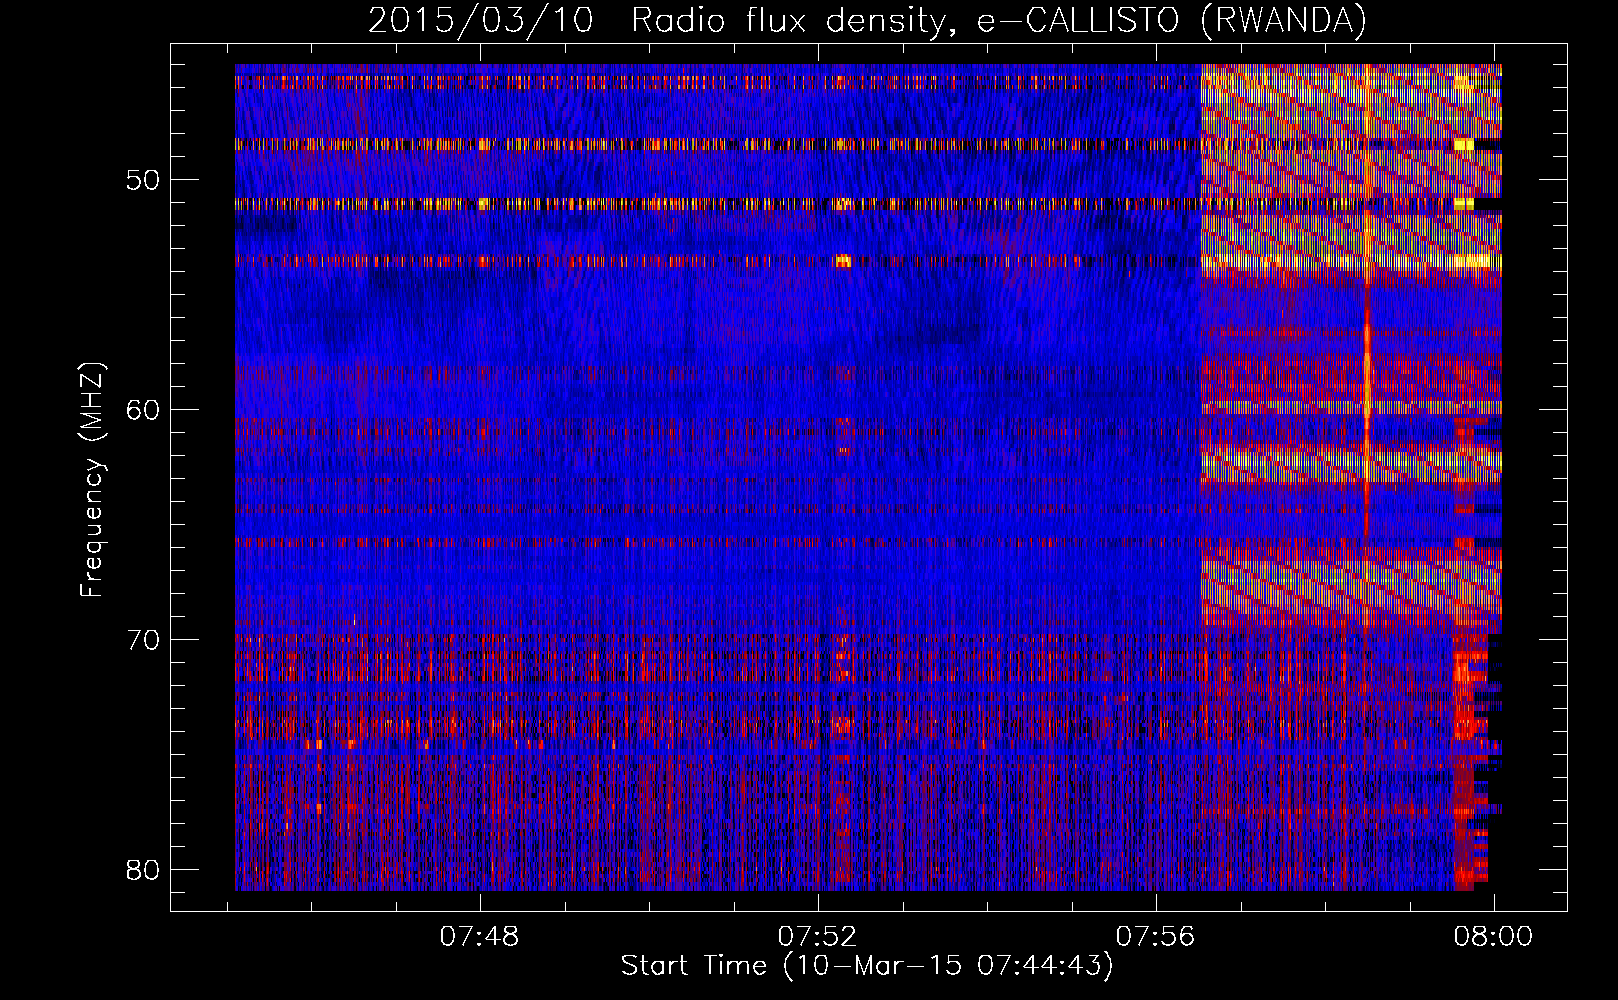1618x1000 pixels.
Task: Click the '70' frequency axis label
Action: click(144, 639)
